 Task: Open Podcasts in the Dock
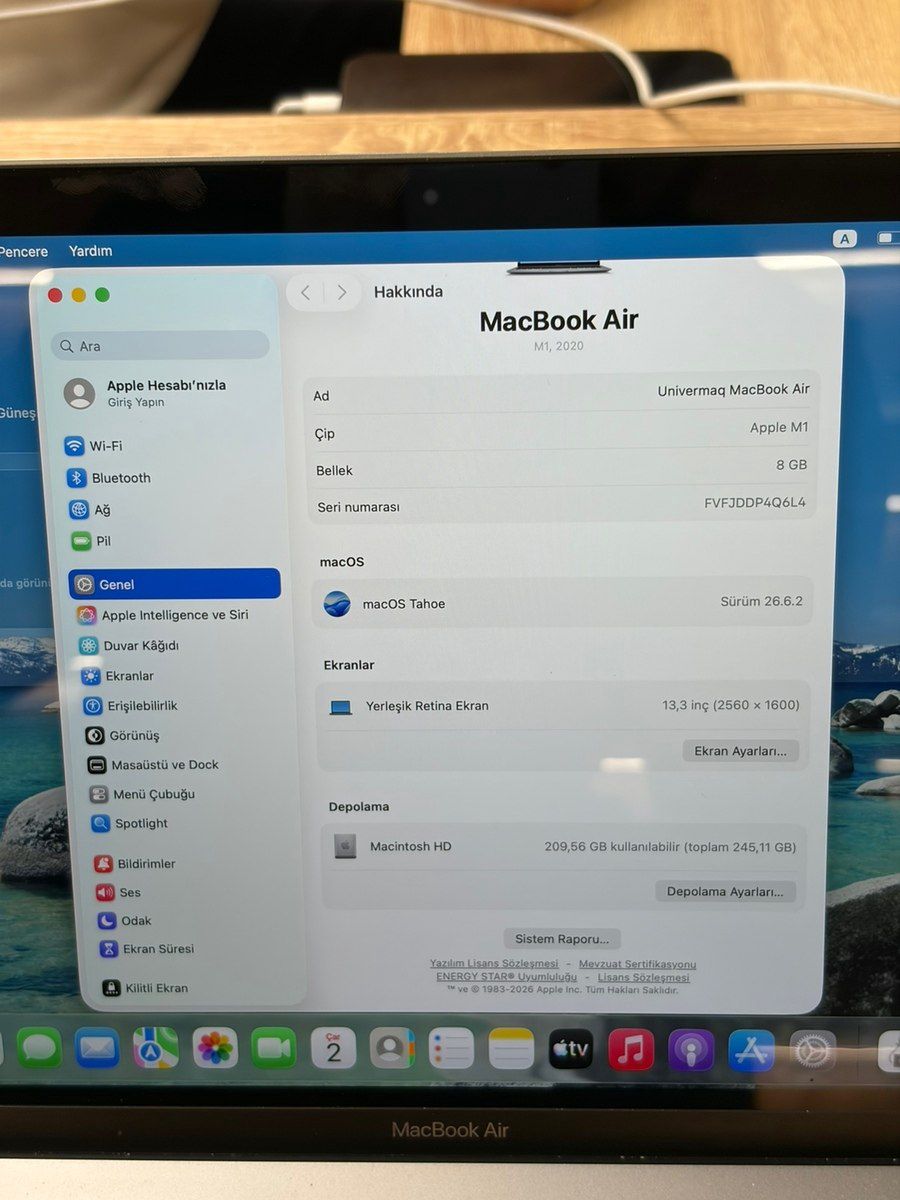[x=691, y=1051]
